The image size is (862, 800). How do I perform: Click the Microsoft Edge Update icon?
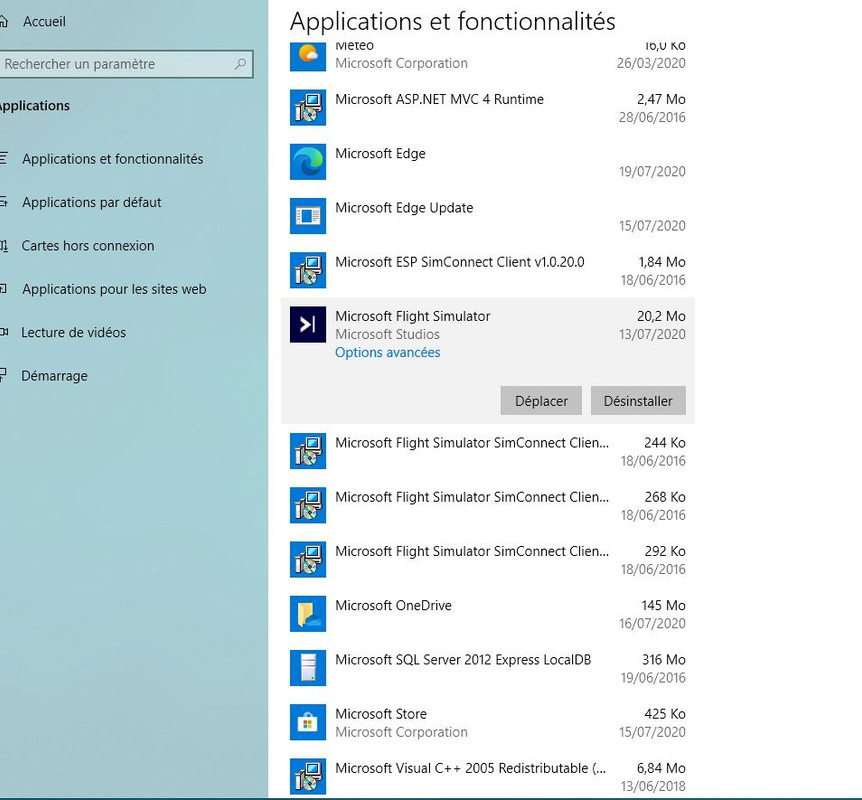[x=308, y=216]
